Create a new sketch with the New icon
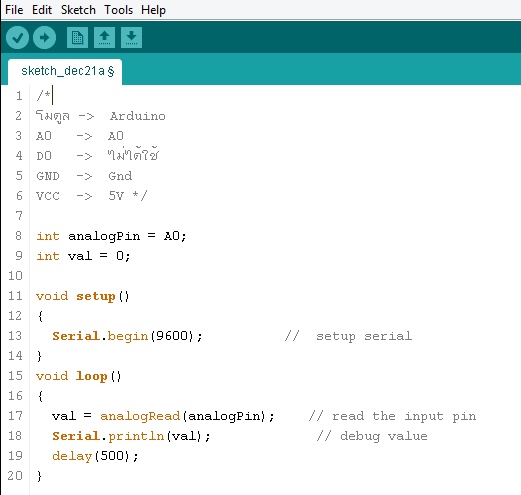This screenshot has width=521, height=495. pos(77,37)
